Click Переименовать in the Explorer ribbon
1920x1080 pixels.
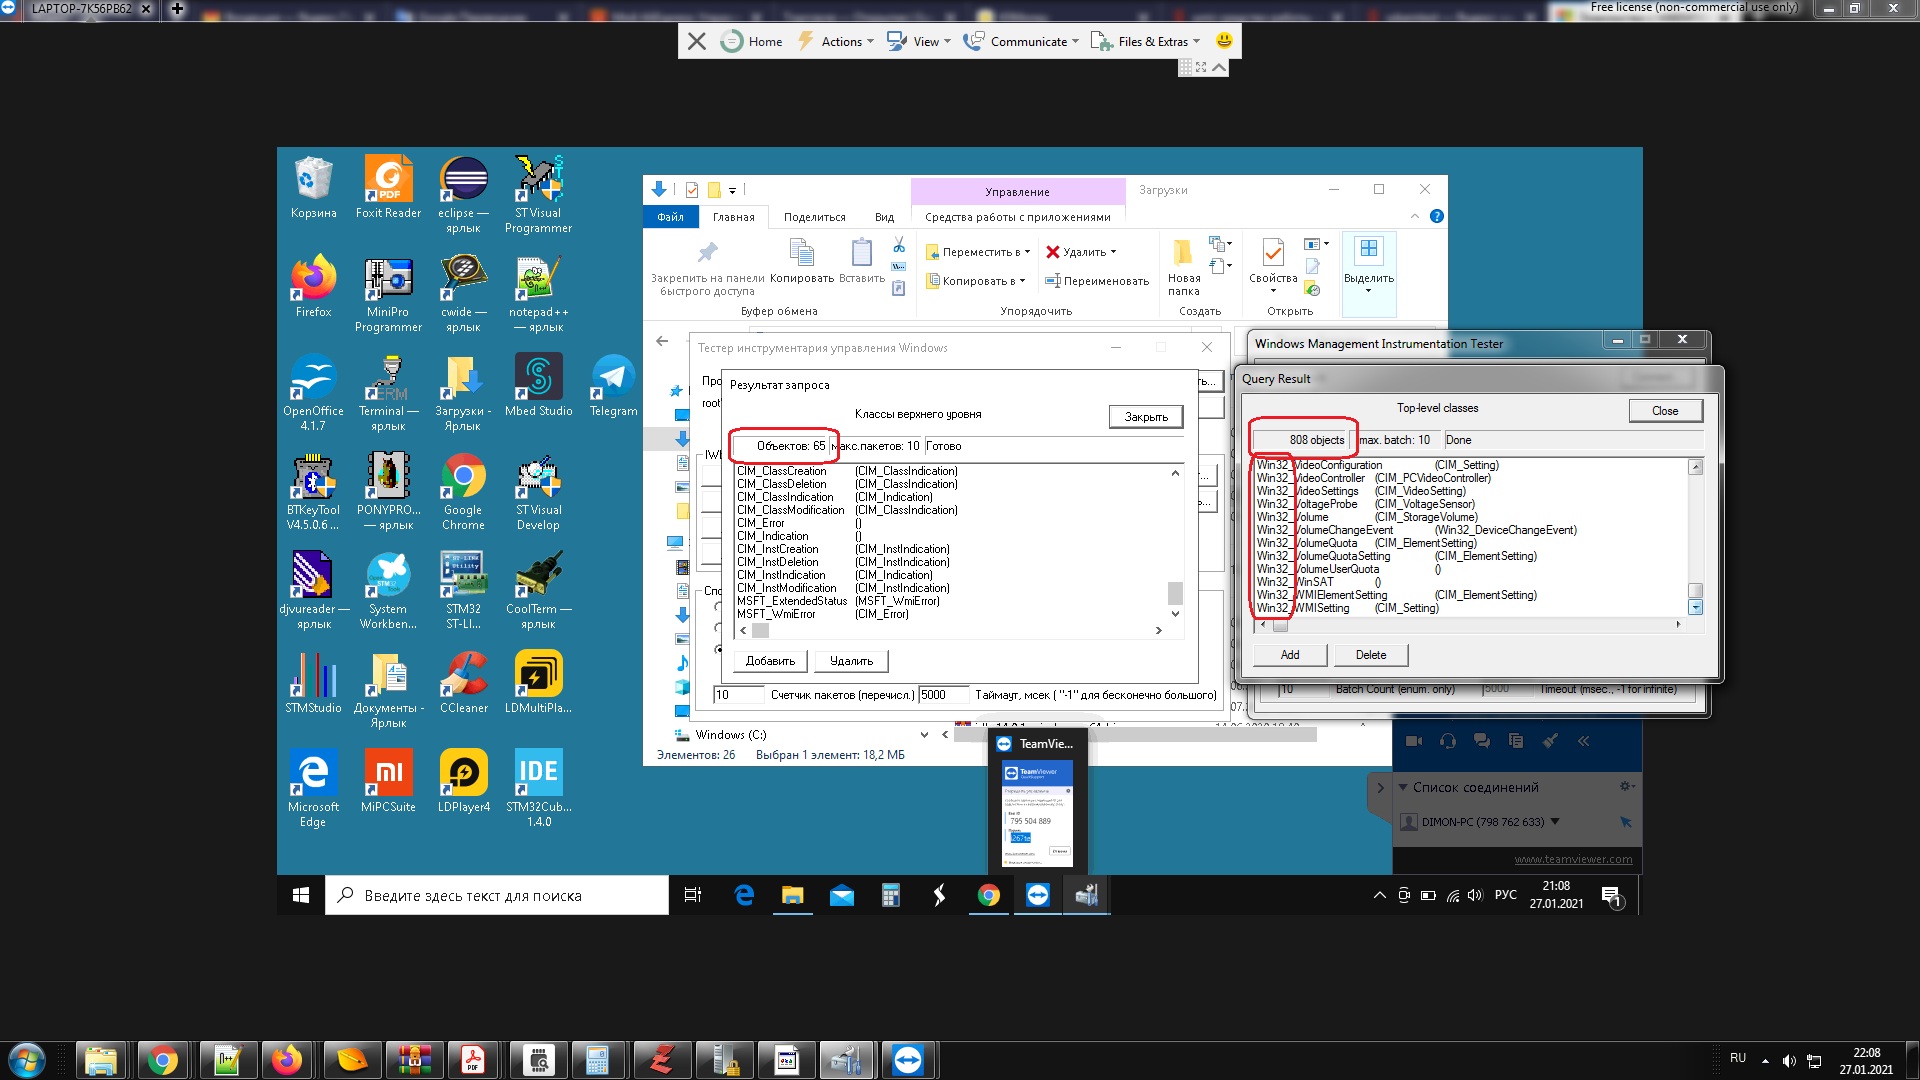(x=1097, y=281)
